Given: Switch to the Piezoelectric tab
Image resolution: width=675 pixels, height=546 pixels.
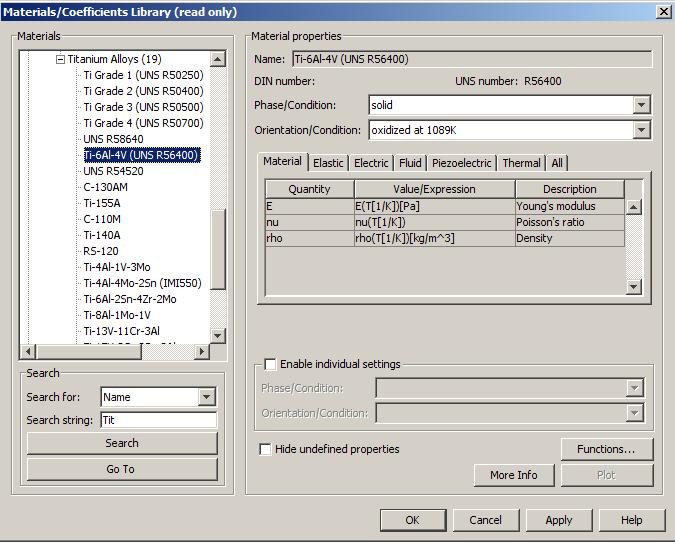Looking at the screenshot, I should click(x=461, y=163).
